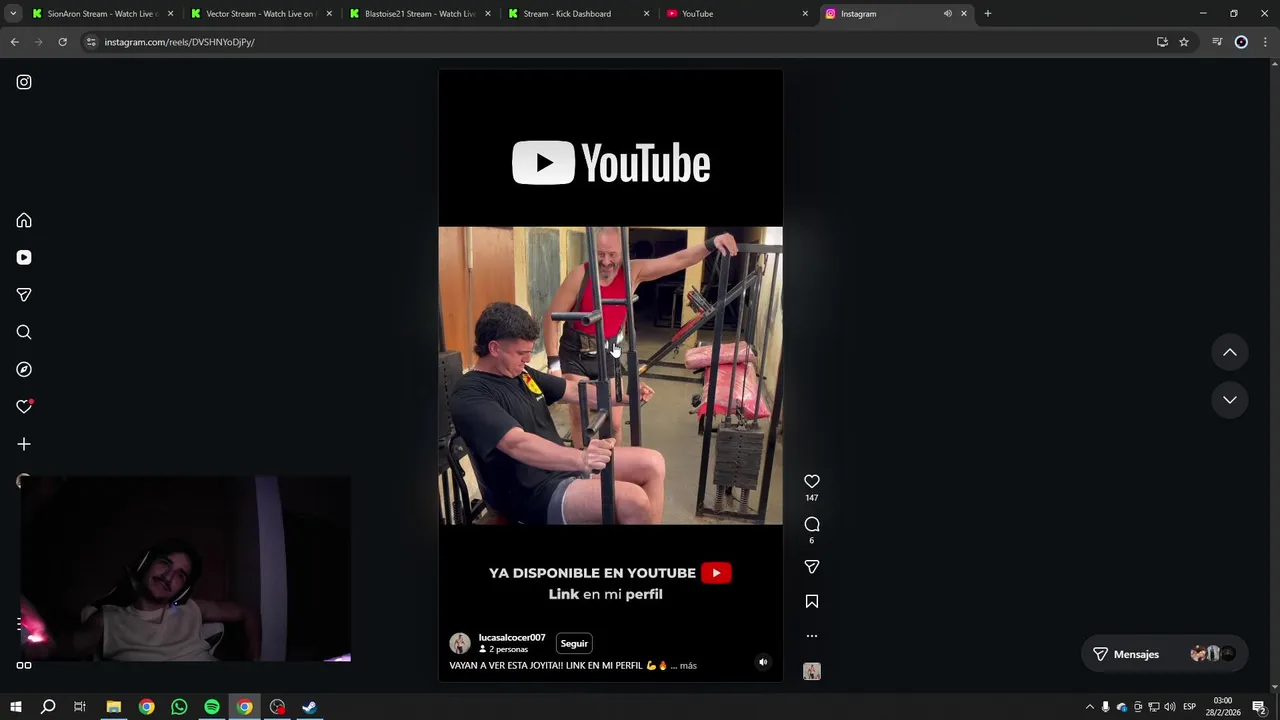Go to the next reel with down chevron
This screenshot has height=720, width=1280.
tap(1230, 400)
